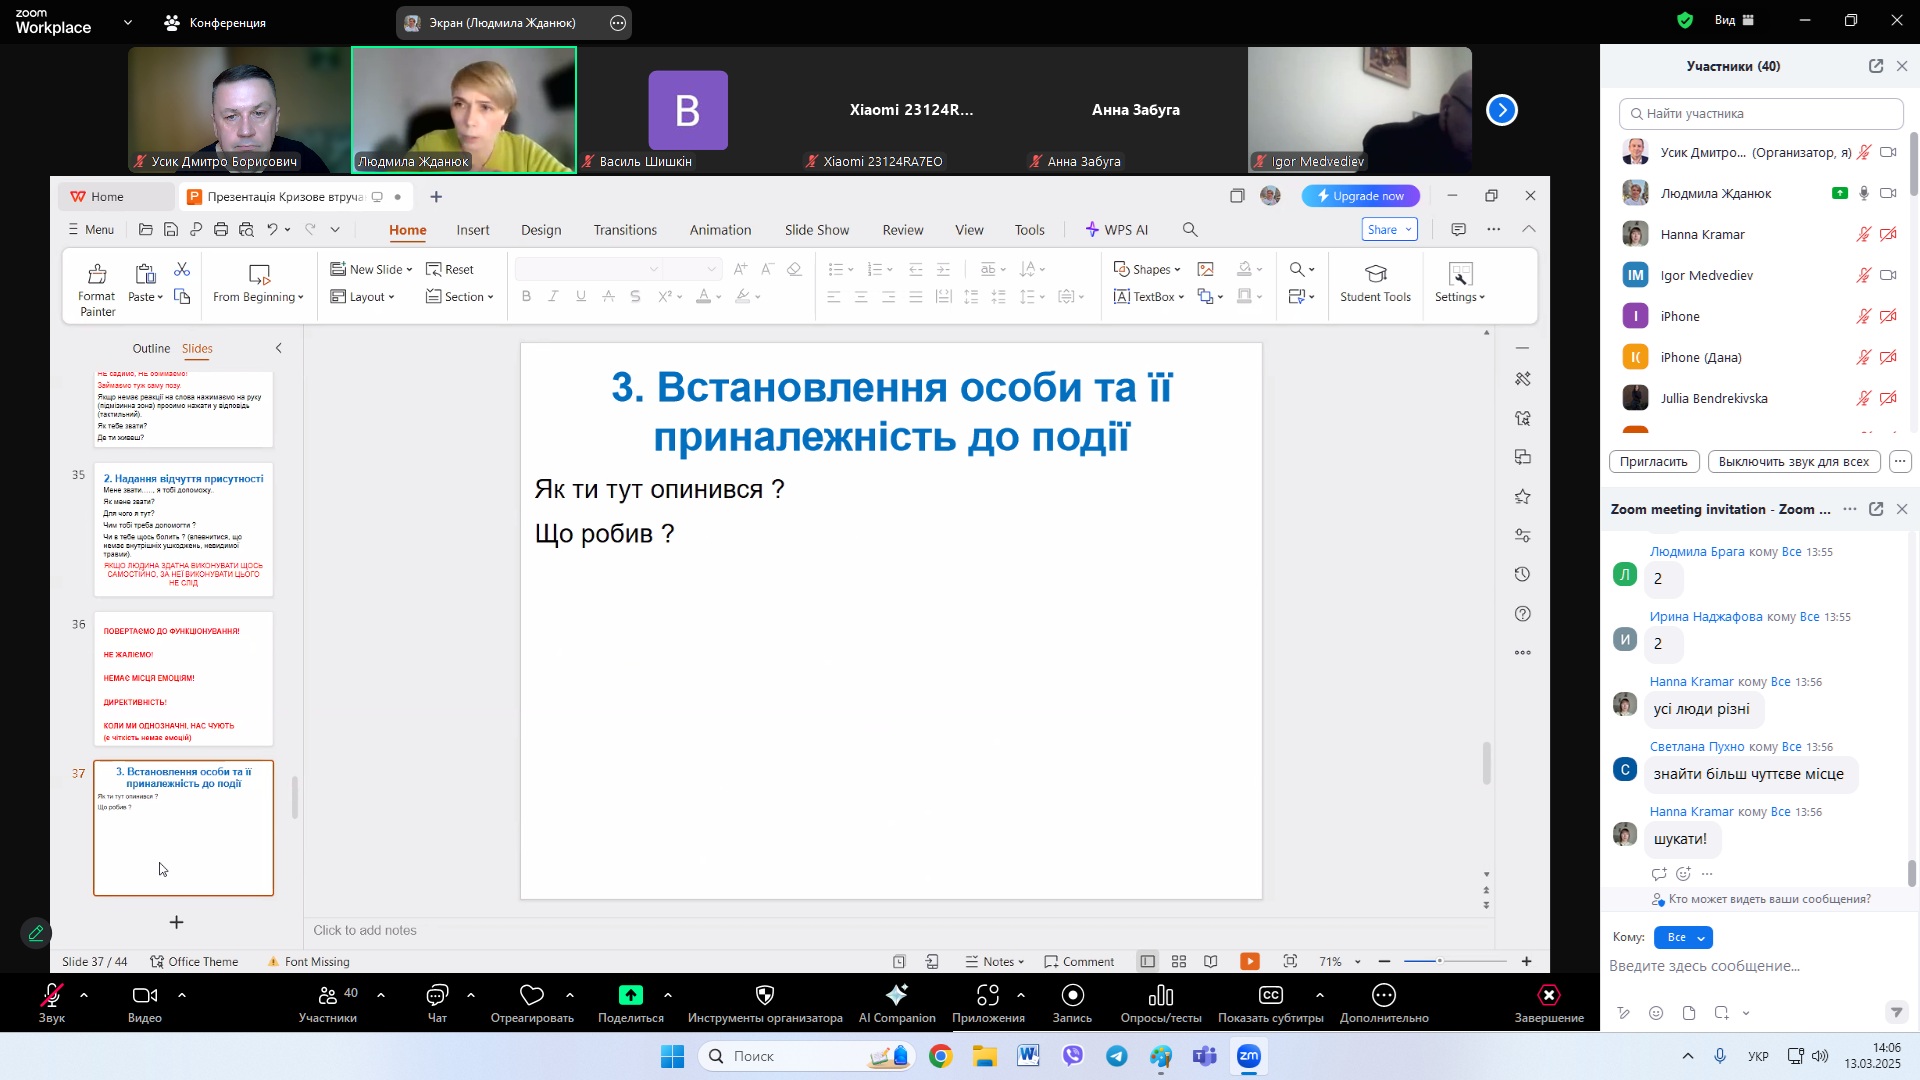This screenshot has height=1080, width=1920.
Task: Click the Find magnifier icon in ribbon
Action: tap(1297, 270)
